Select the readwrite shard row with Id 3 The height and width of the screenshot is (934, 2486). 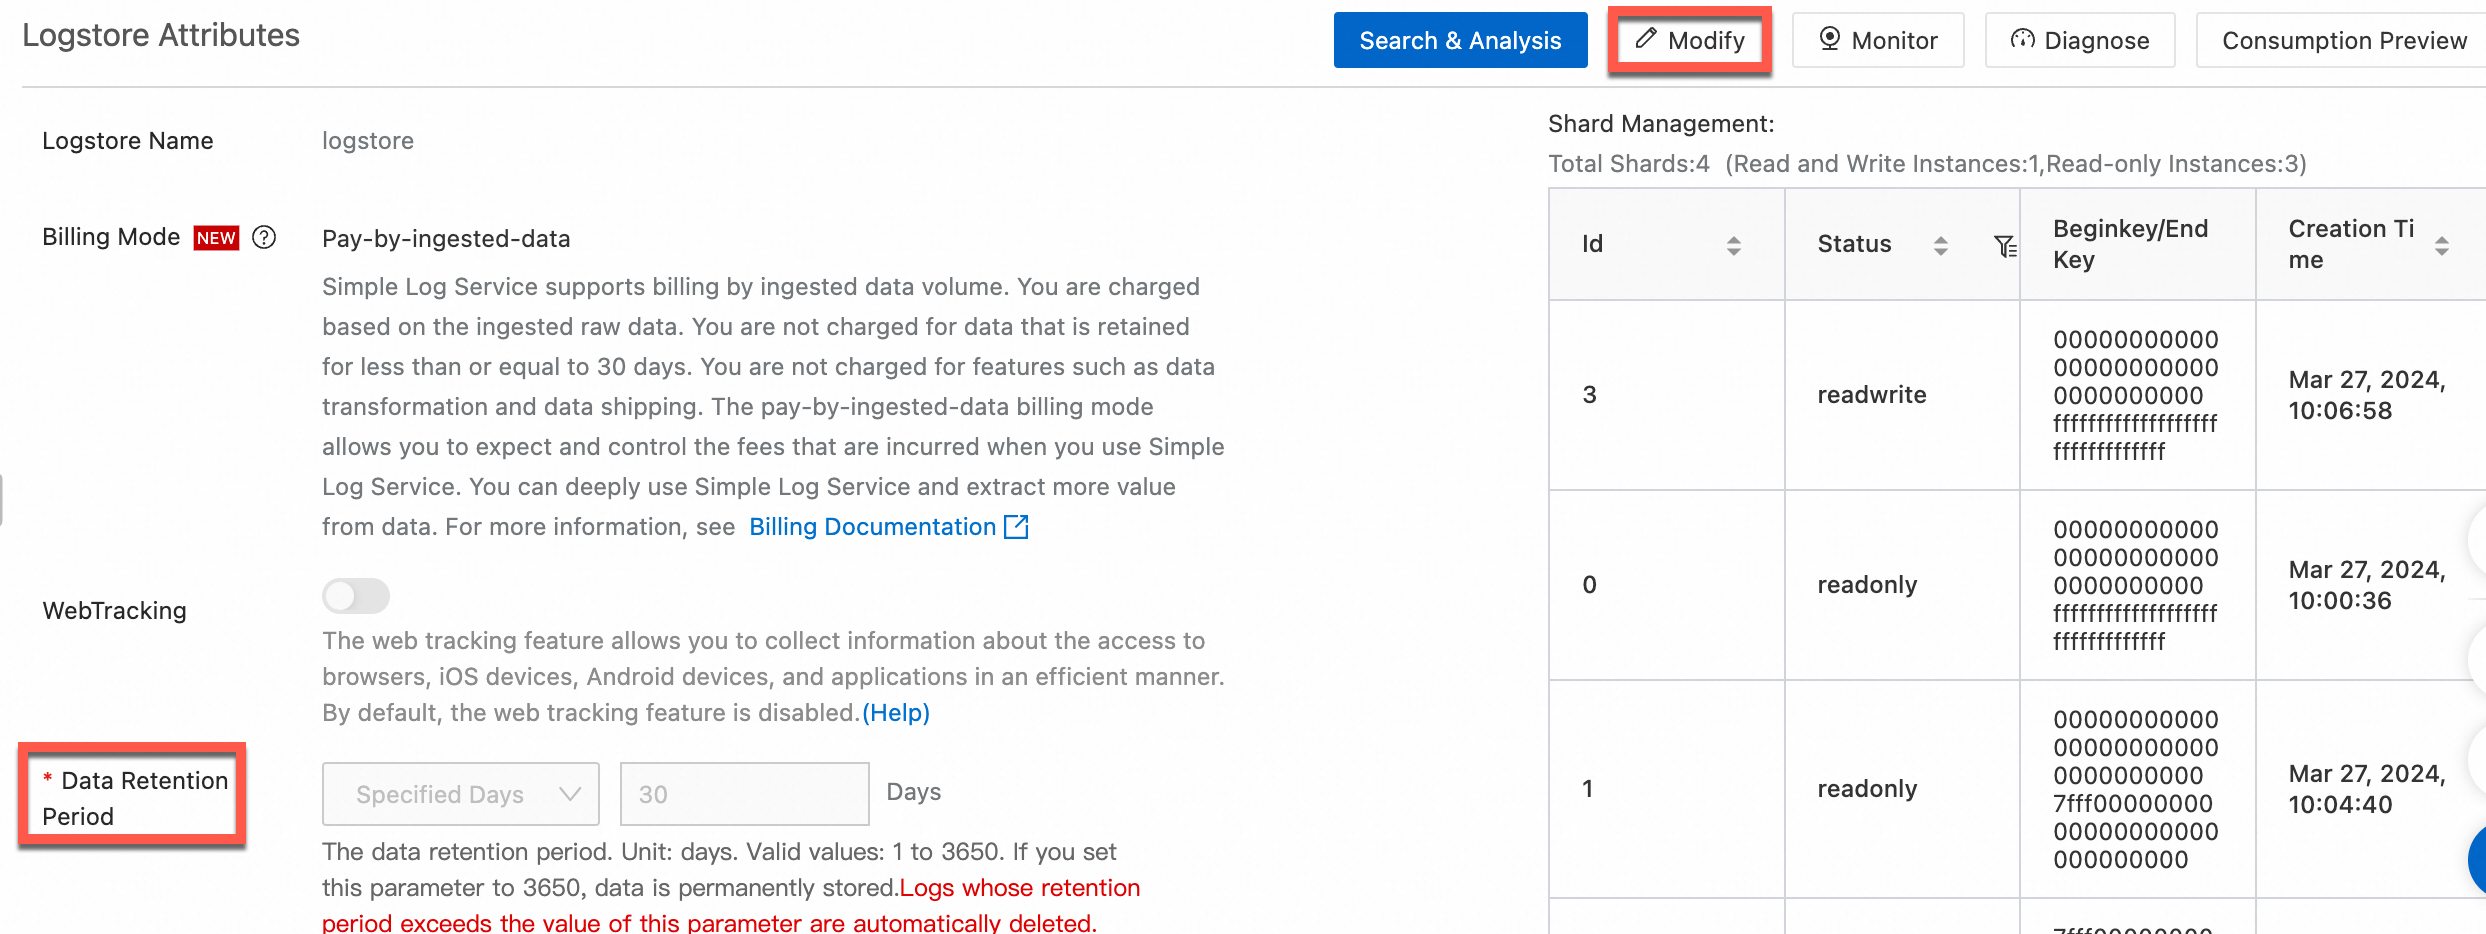tap(1871, 395)
